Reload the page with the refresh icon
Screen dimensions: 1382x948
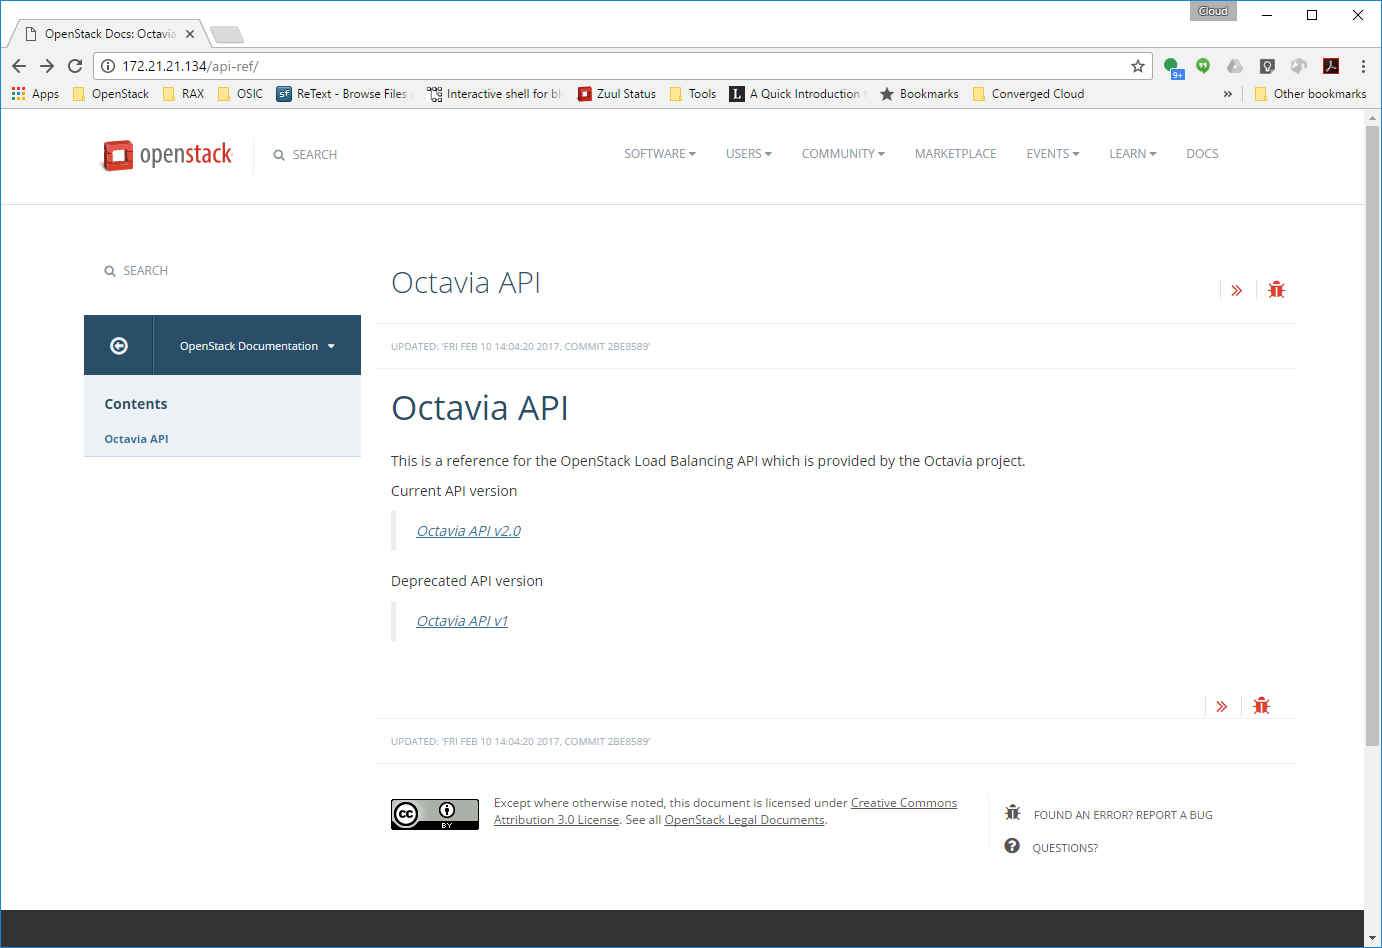tap(75, 66)
